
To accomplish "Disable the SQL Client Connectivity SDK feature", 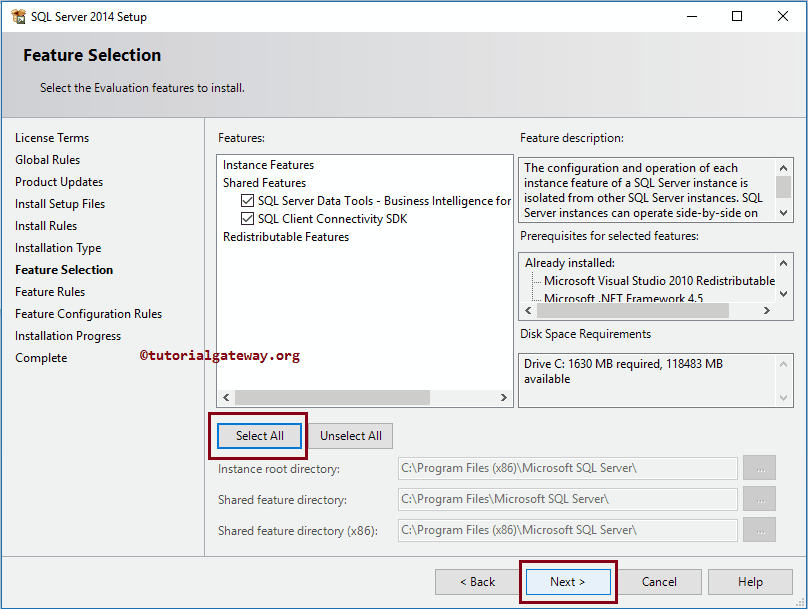I will tap(246, 218).
